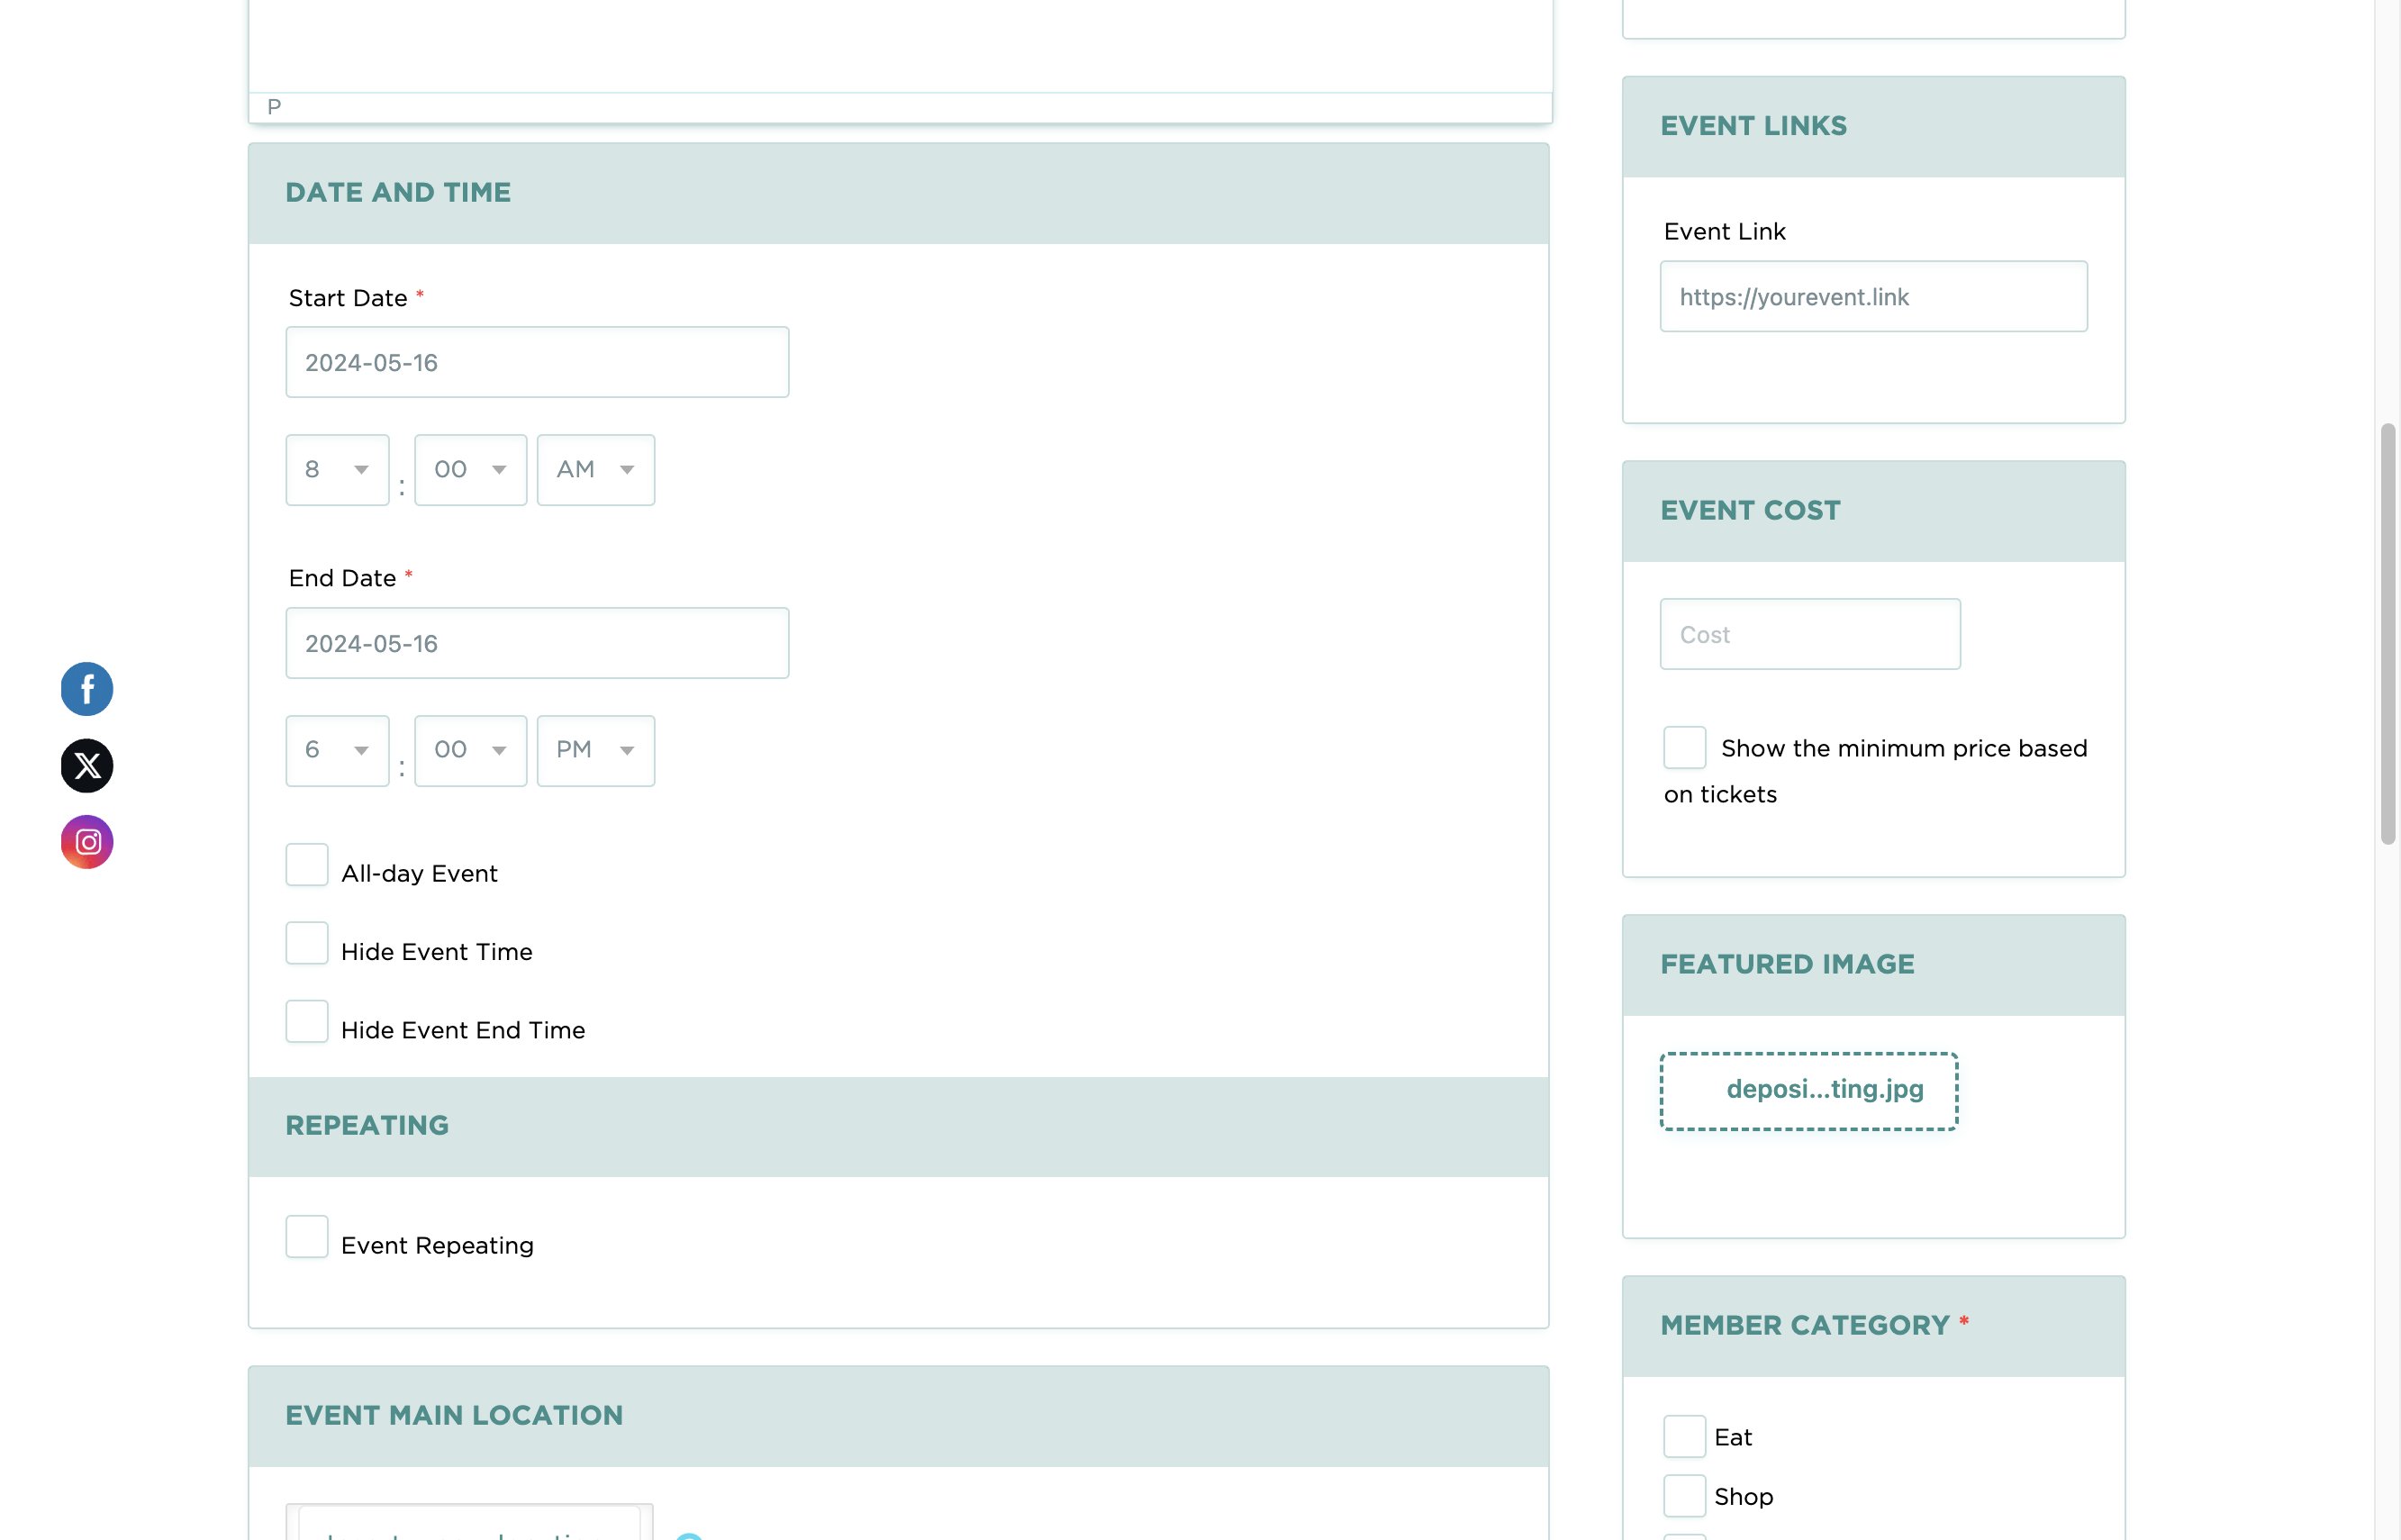Open the Facebook share icon
The image size is (2401, 1540).
coord(87,689)
